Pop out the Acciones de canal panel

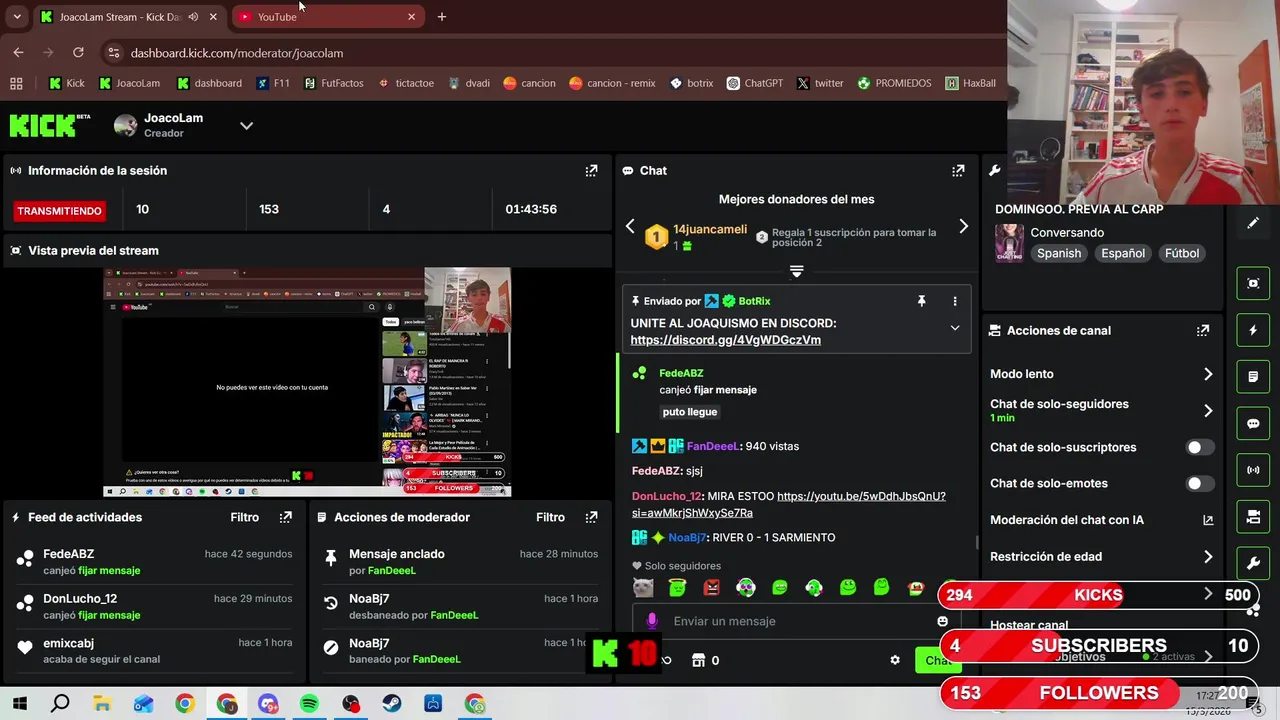(x=1203, y=330)
